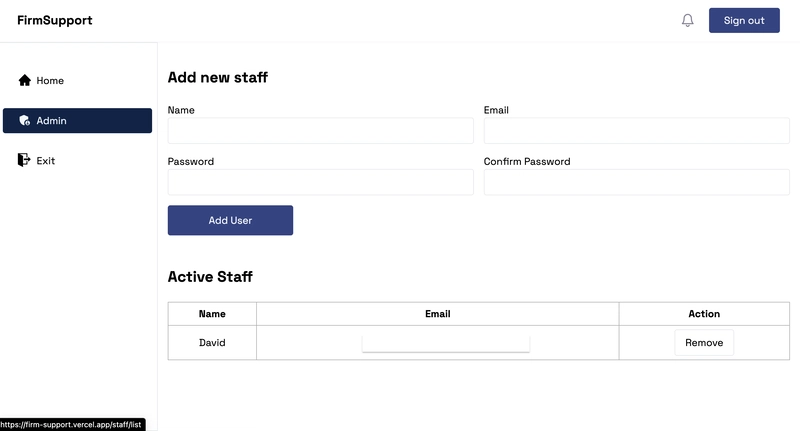Click the Sign out button
The image size is (800, 431).
point(744,20)
